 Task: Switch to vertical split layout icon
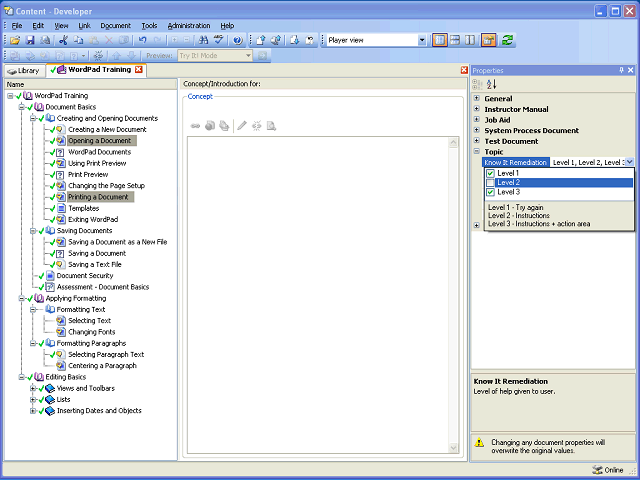coord(470,40)
